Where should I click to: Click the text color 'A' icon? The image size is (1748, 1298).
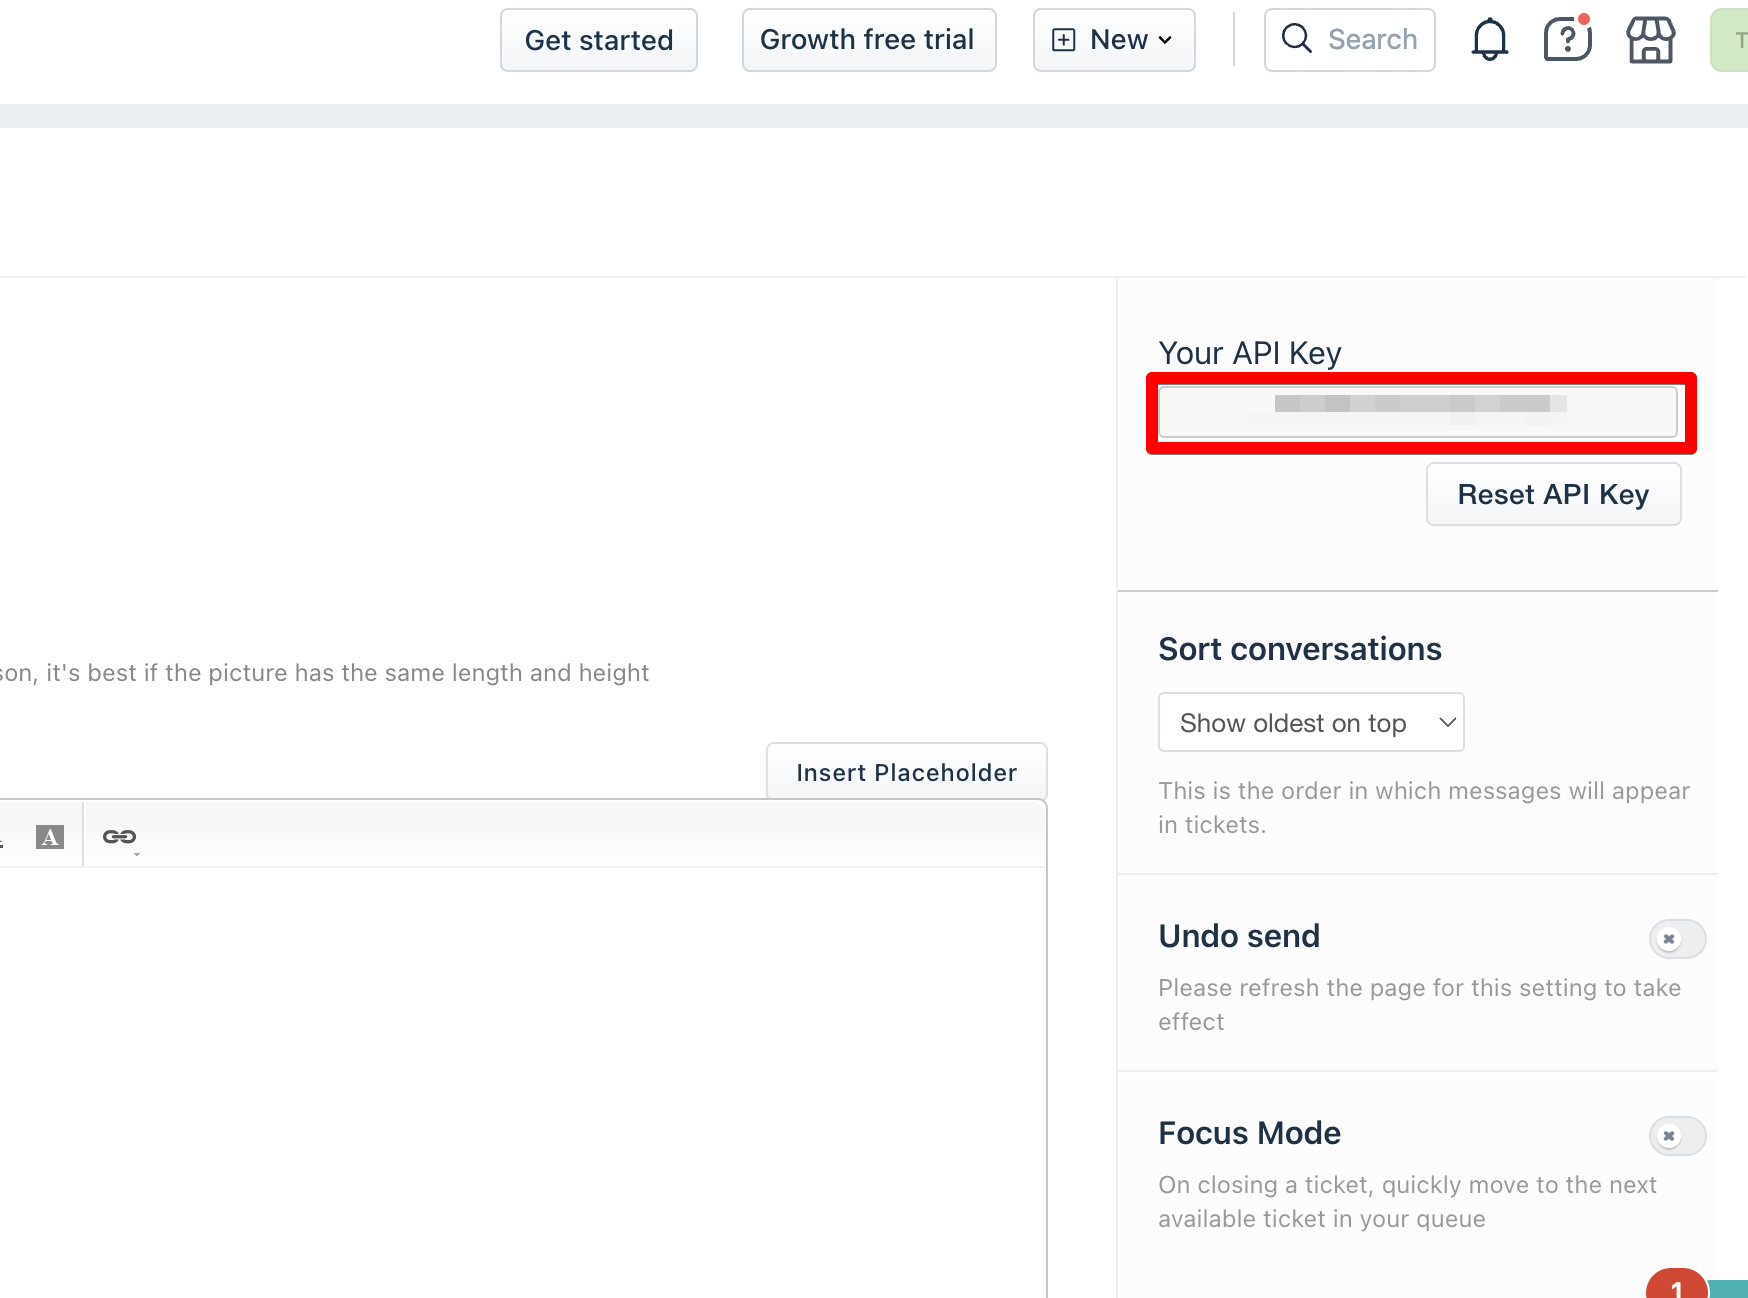(x=50, y=837)
